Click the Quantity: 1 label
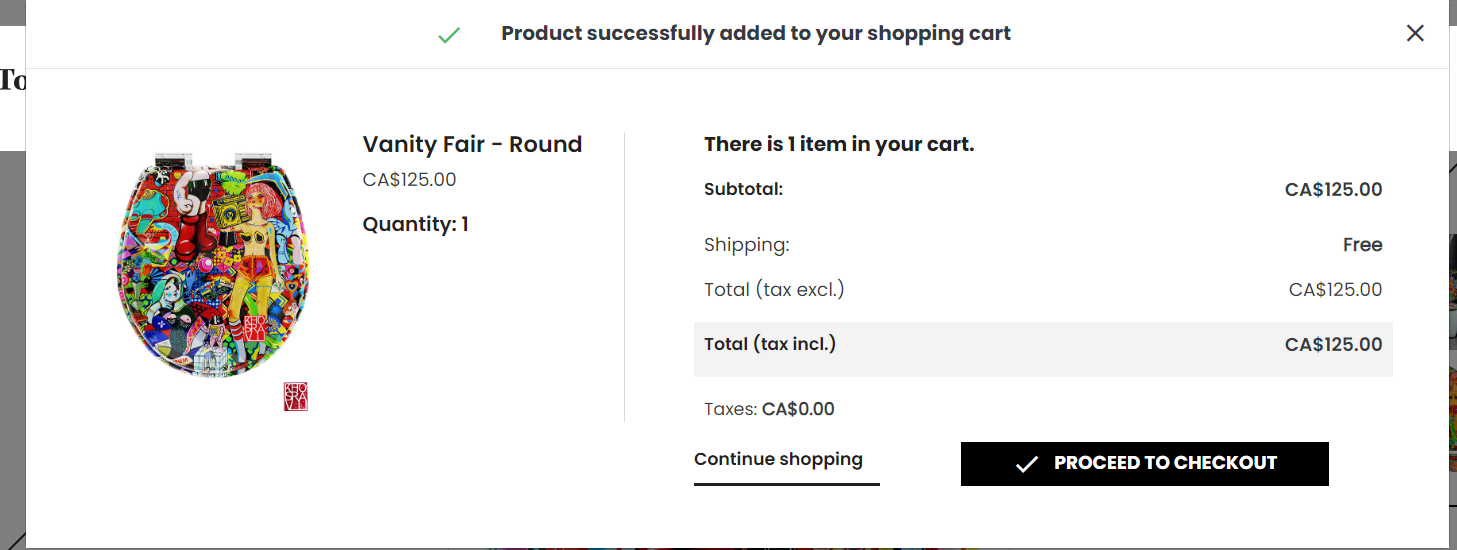This screenshot has height=550, width=1457. click(x=416, y=224)
